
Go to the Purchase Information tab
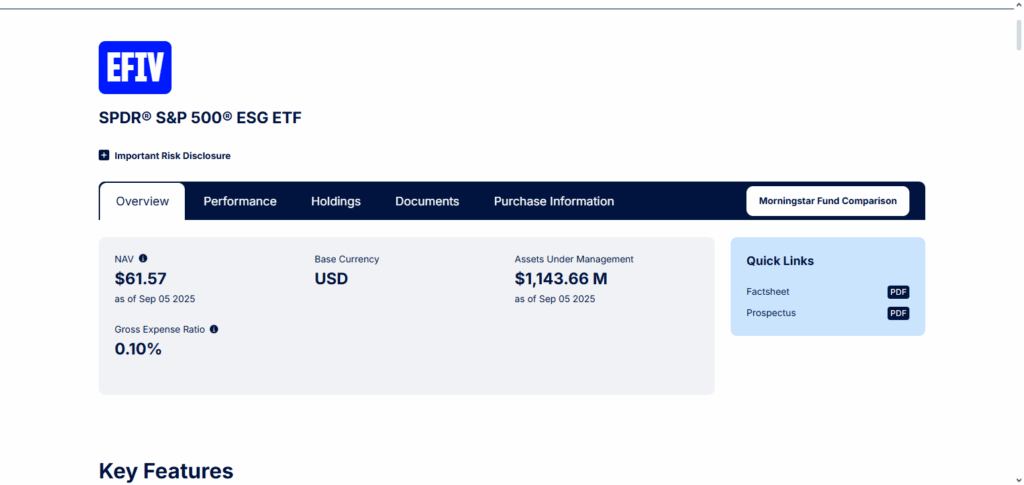554,201
